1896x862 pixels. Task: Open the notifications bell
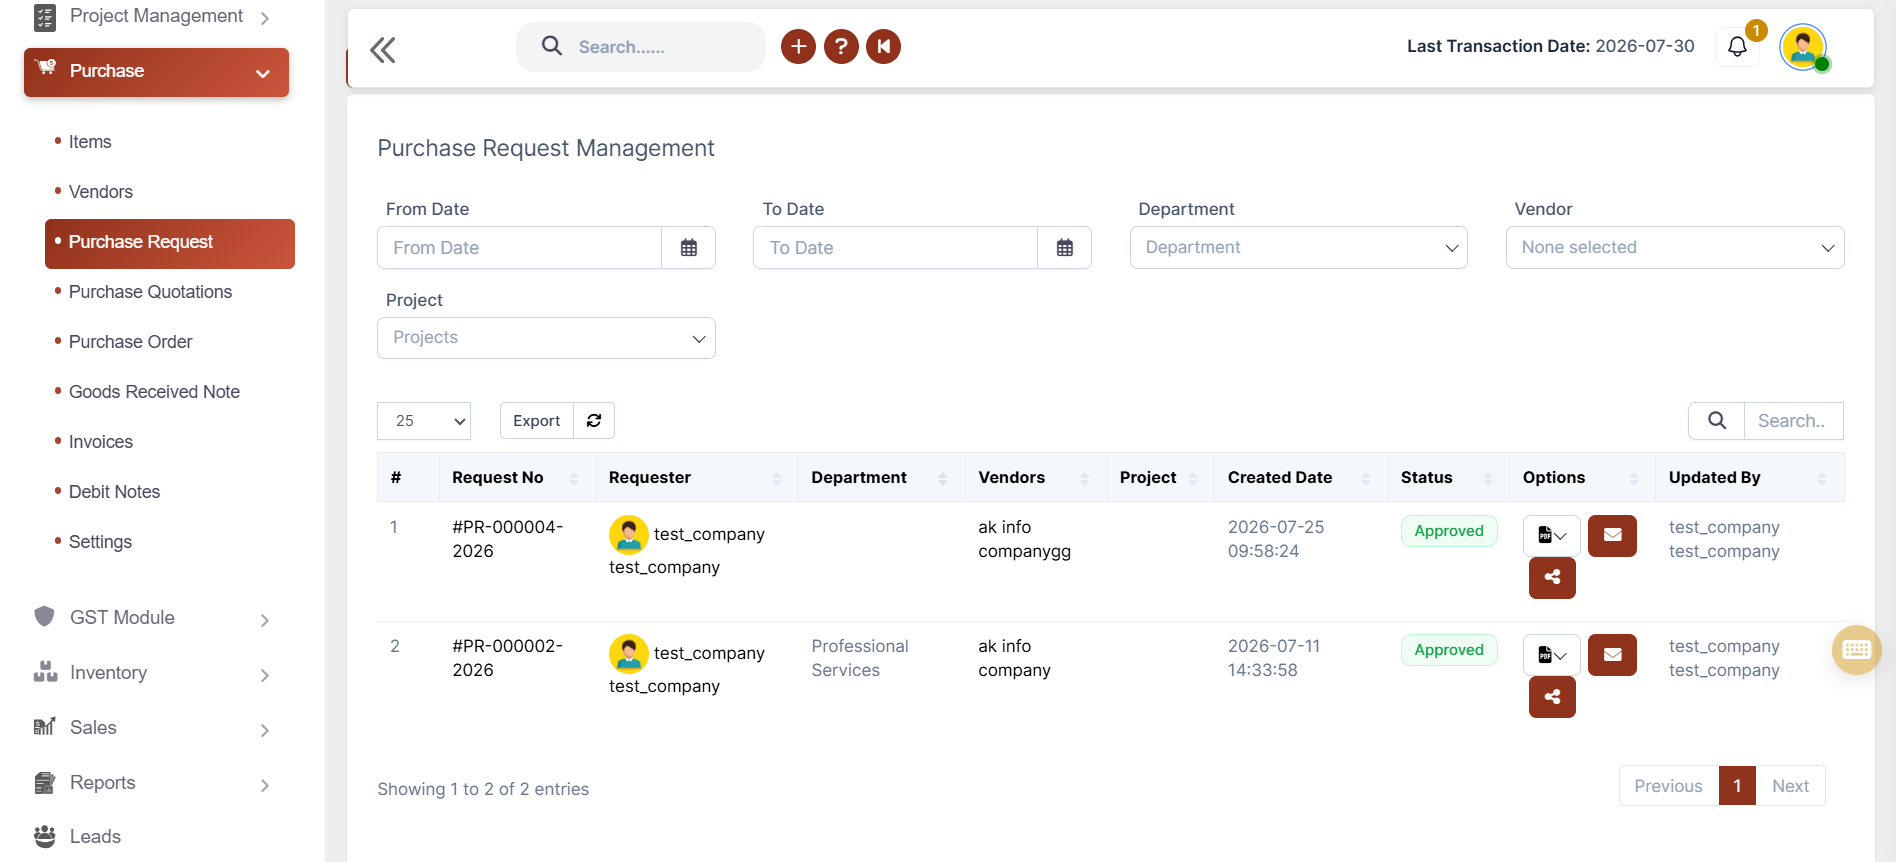1737,47
